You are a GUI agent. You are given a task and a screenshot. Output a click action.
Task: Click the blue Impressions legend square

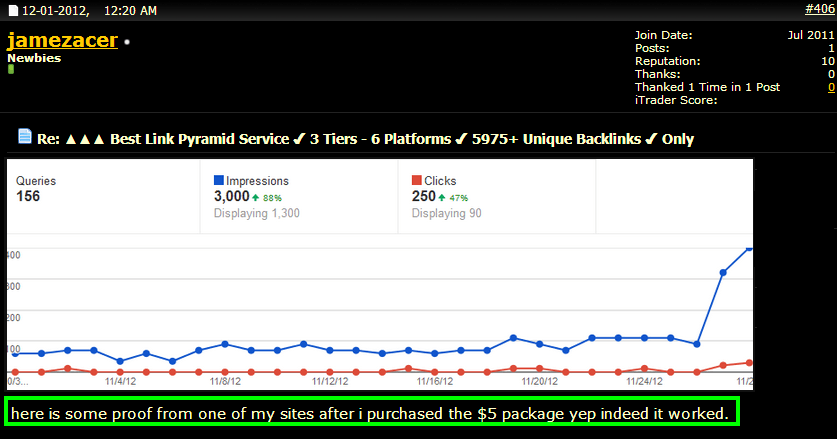click(218, 180)
